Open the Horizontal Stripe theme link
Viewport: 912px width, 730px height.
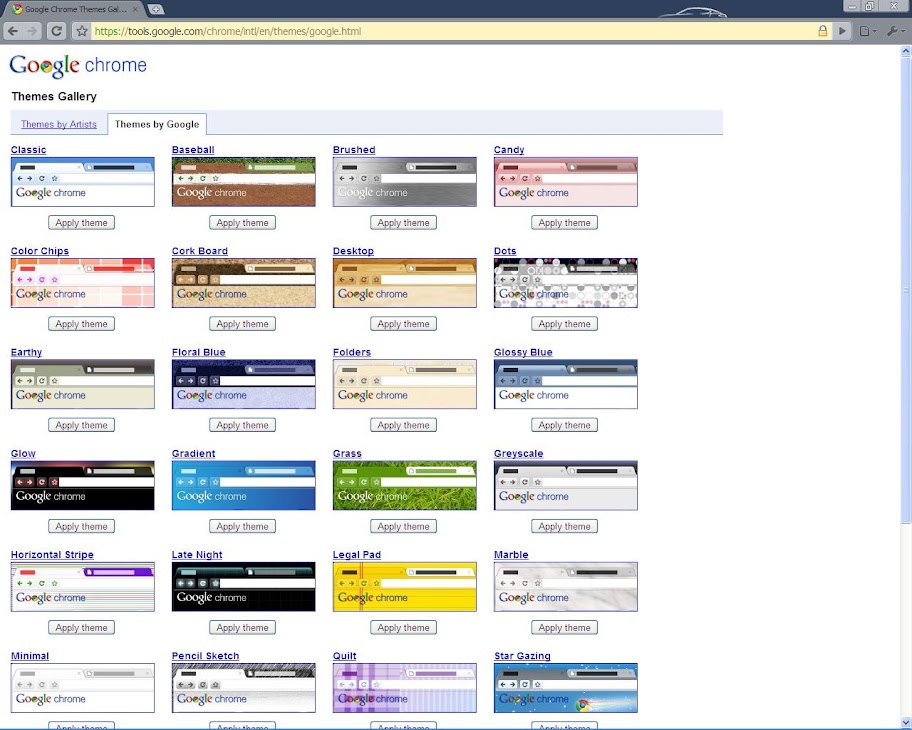[52, 554]
